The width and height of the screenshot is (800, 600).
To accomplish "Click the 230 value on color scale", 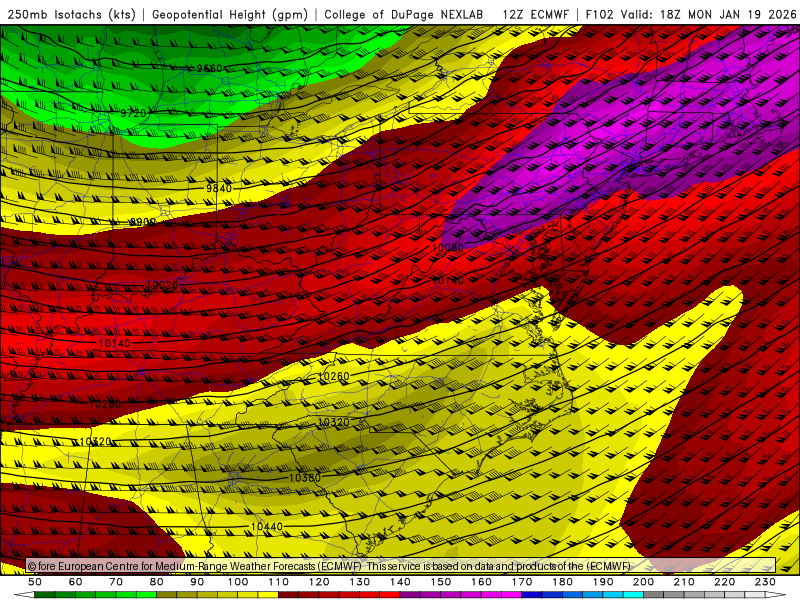I will [765, 582].
